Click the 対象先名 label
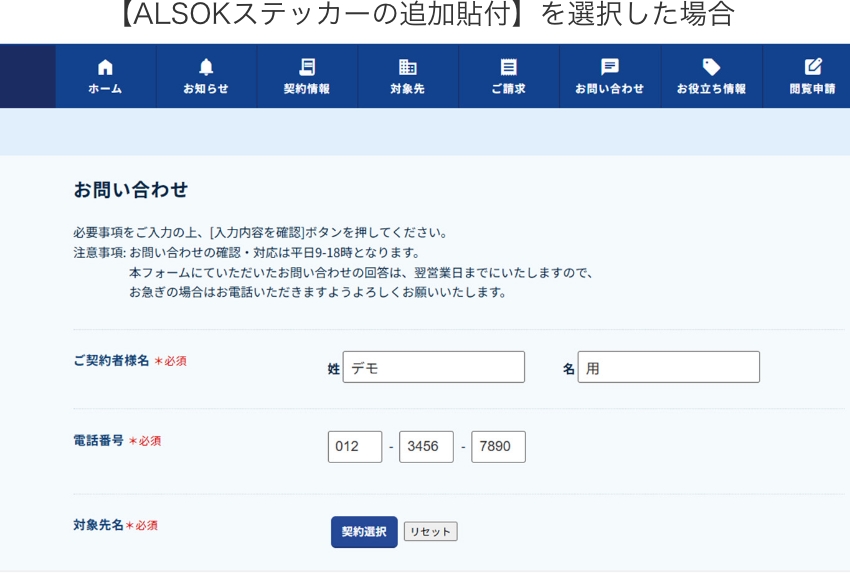This screenshot has height=573, width=850. (x=99, y=525)
